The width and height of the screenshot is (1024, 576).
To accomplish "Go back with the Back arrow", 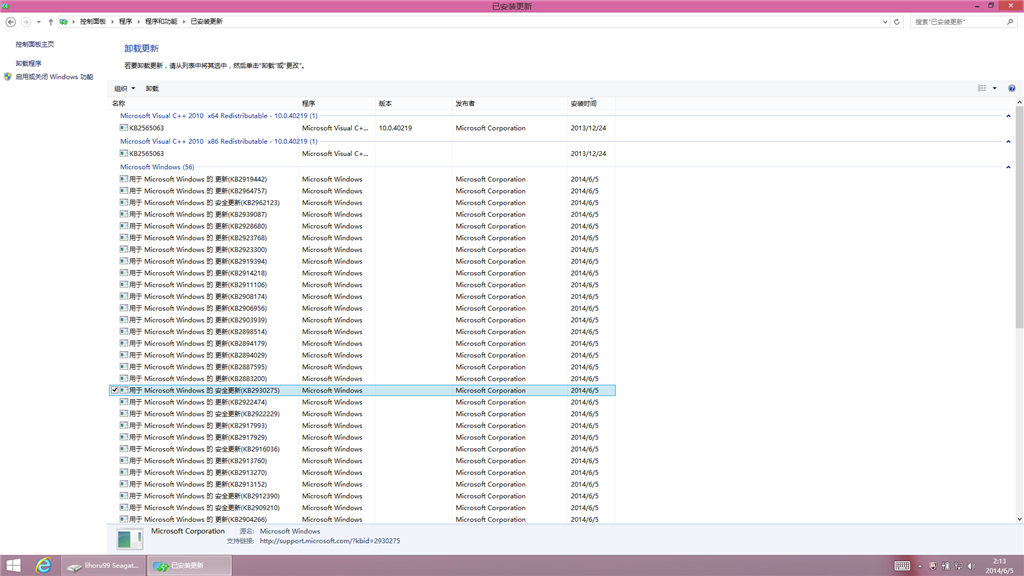I will (x=10, y=22).
